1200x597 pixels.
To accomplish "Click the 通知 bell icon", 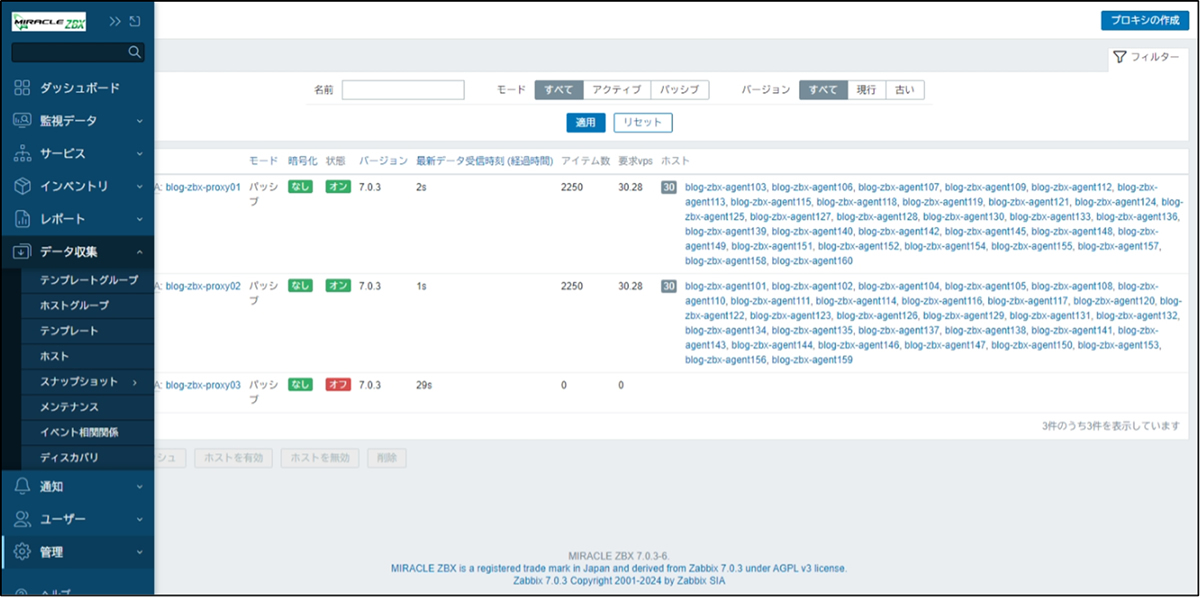I will (22, 487).
